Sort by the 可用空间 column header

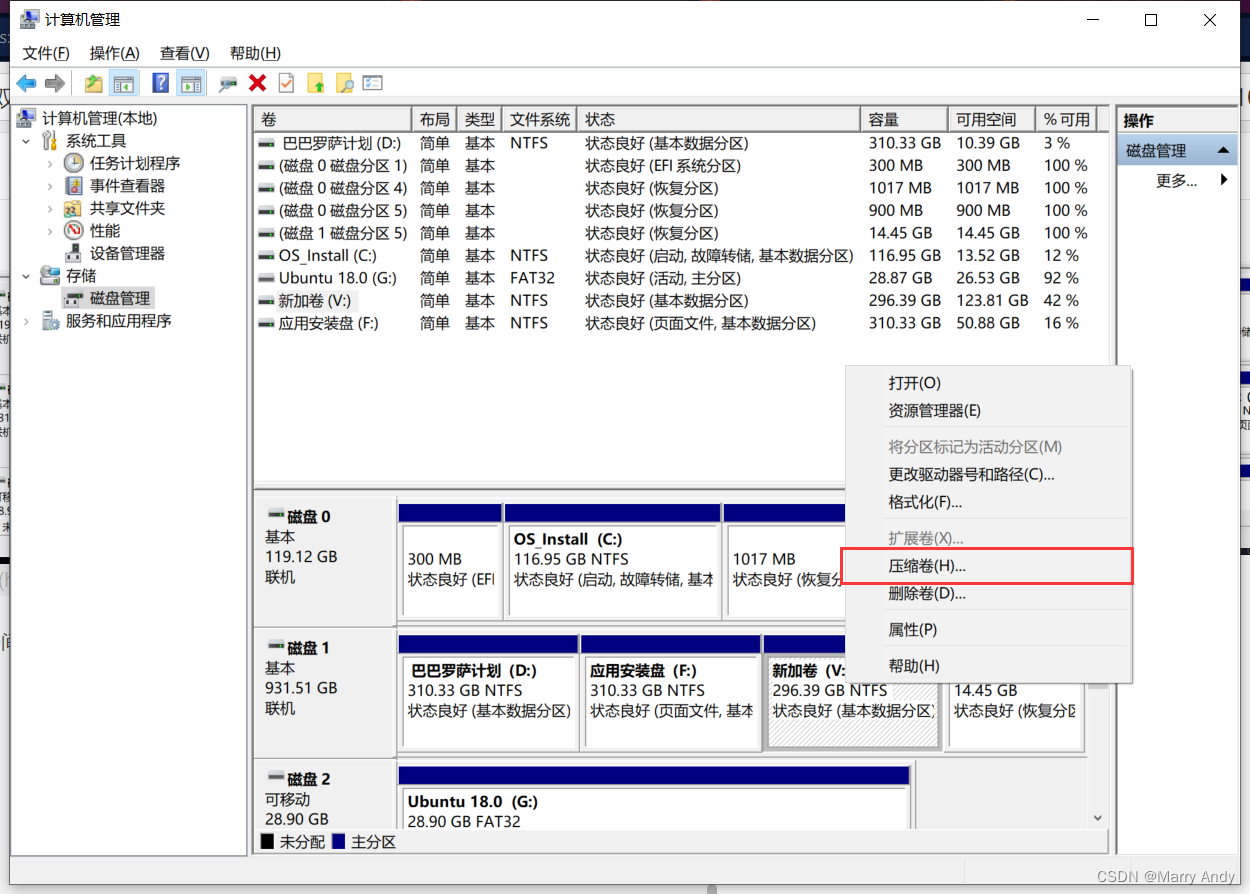point(985,119)
